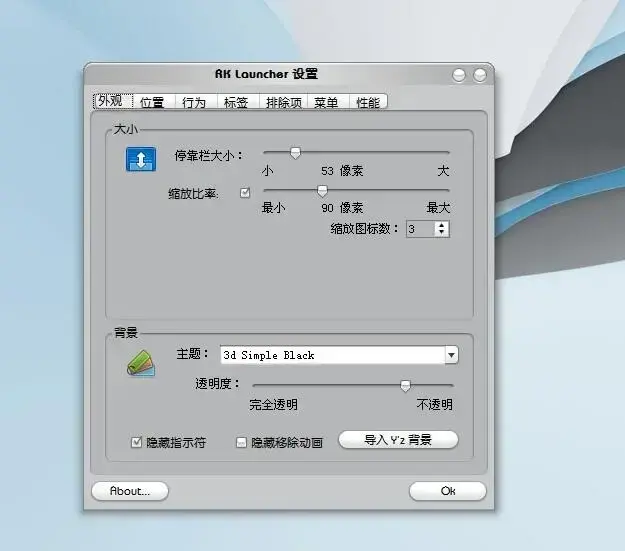Viewport: 625px width, 551px height.
Task: Decrease 缩放图标数 with the down arrow
Action: point(442,232)
